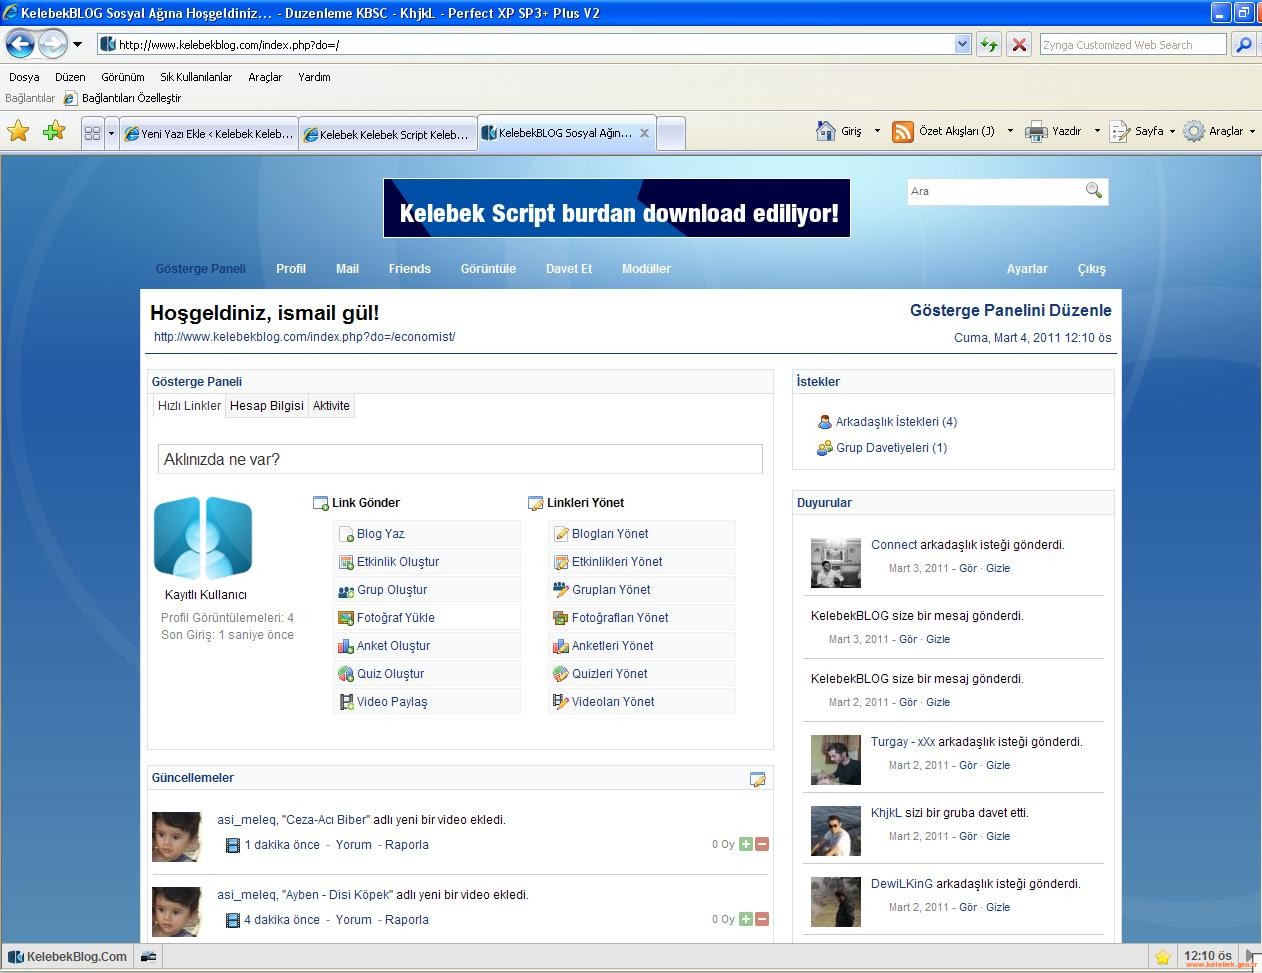Click the Anketleri Yönet chart icon

pyautogui.click(x=561, y=646)
